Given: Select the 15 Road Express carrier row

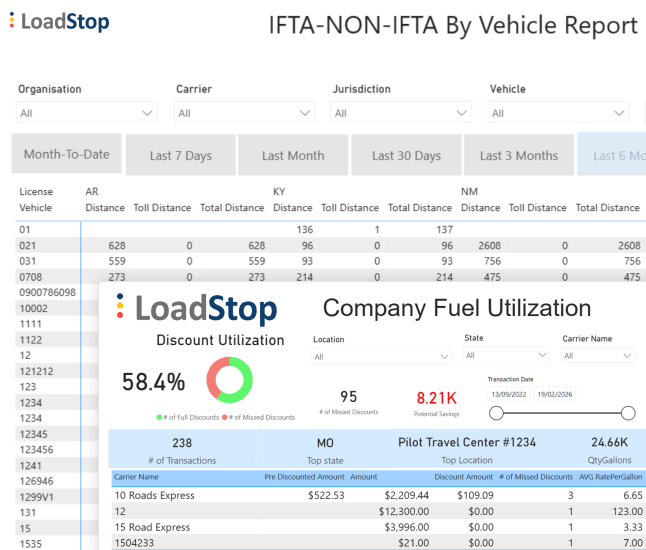Looking at the screenshot, I should pyautogui.click(x=379, y=527).
